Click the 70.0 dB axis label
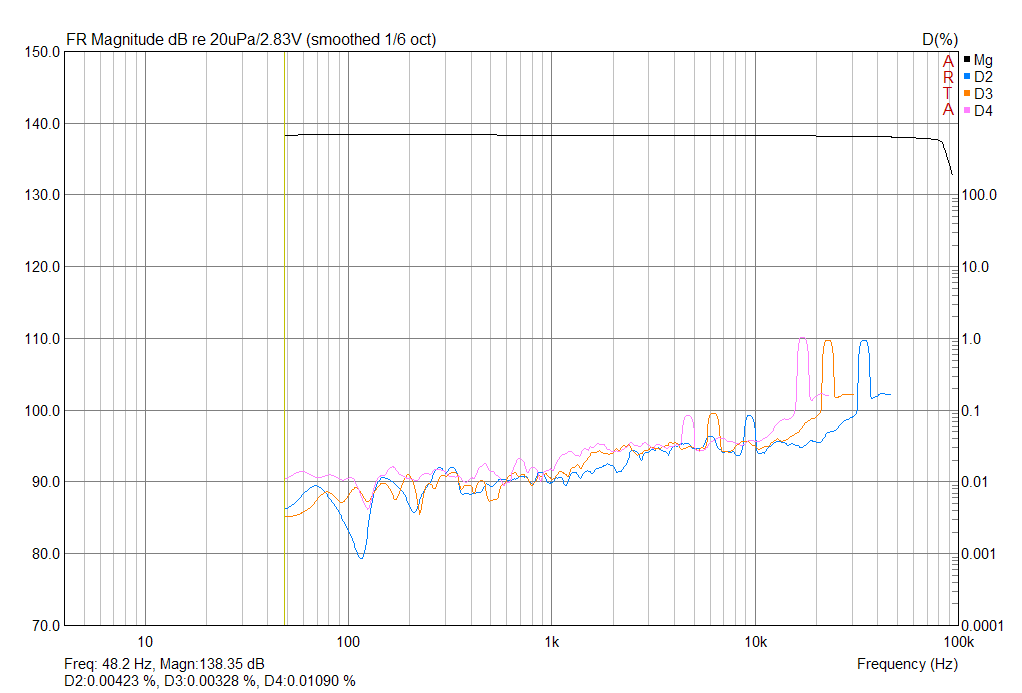1022x693 pixels. click(x=46, y=626)
